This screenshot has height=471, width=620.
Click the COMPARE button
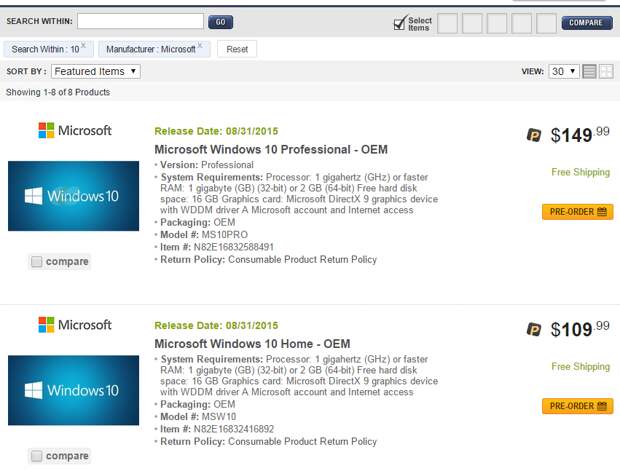(x=587, y=23)
